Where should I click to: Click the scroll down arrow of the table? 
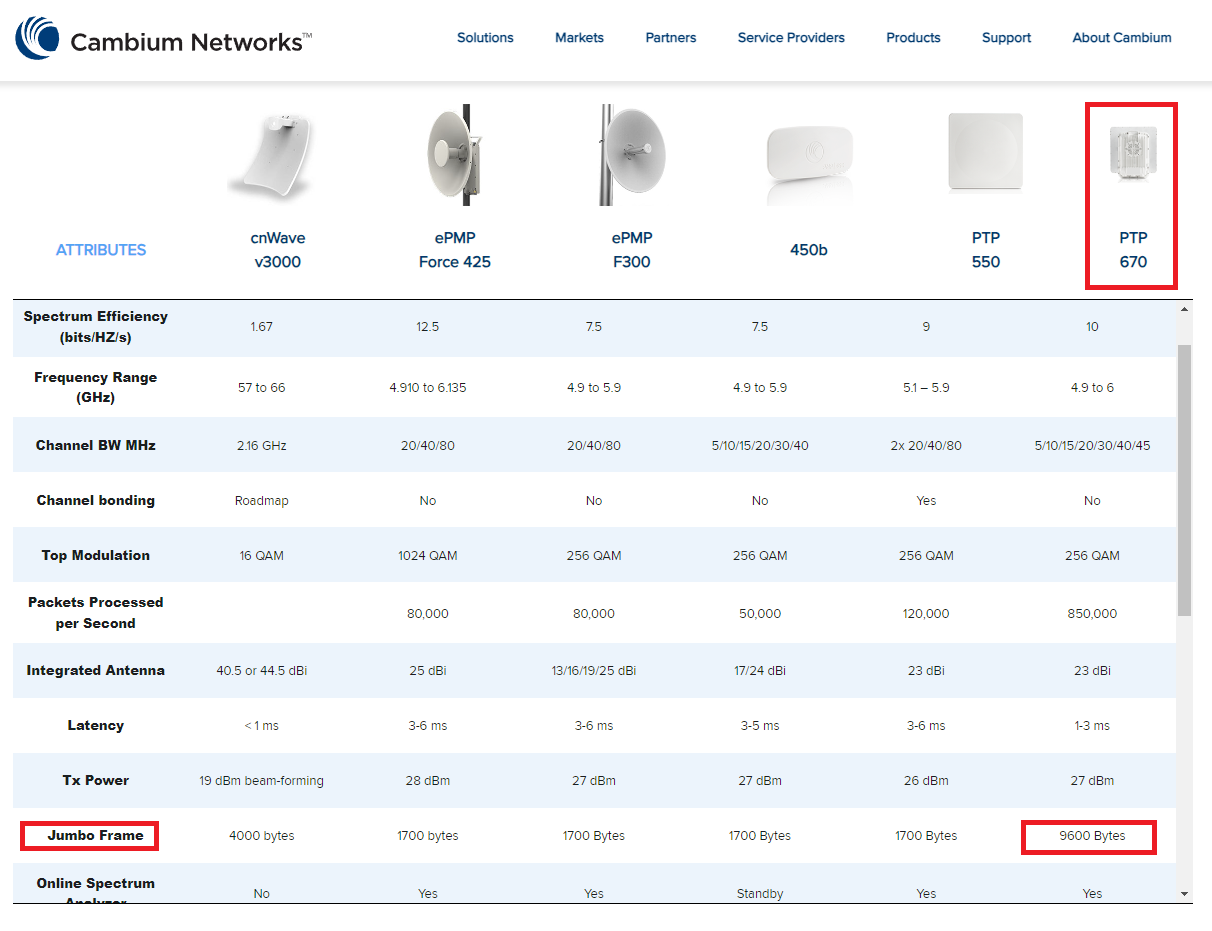pos(1185,893)
